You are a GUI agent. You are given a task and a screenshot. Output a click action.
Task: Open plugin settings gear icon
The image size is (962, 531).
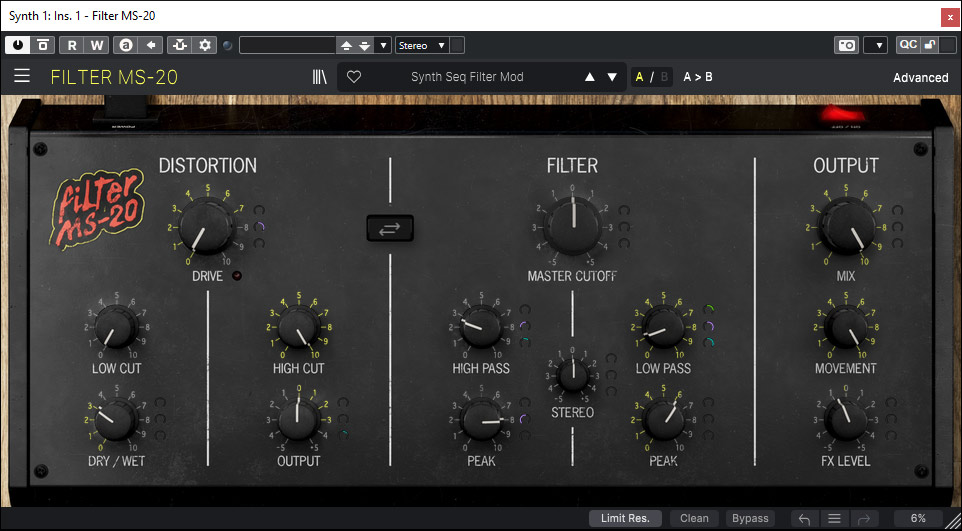206,45
